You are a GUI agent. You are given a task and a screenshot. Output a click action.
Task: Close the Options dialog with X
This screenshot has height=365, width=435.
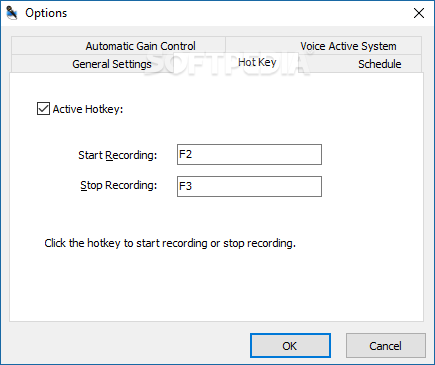419,13
